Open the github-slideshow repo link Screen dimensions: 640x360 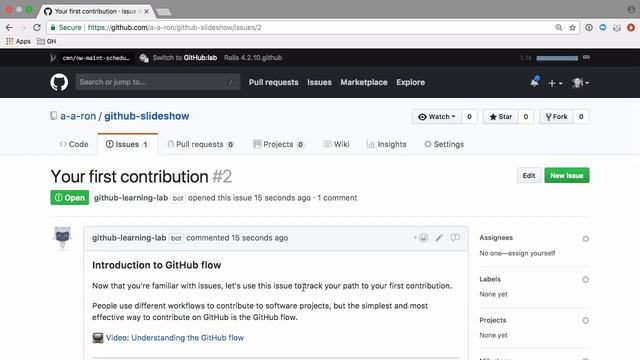click(x=147, y=116)
